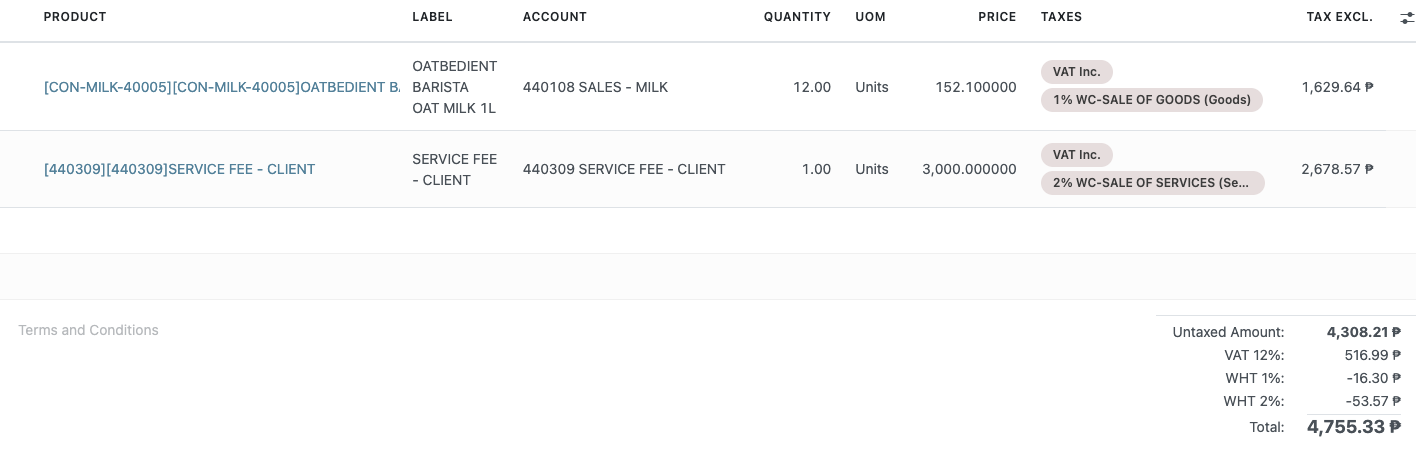
Task: Click tax-excluded amount 1,629.64 ₱
Action: tap(1338, 87)
